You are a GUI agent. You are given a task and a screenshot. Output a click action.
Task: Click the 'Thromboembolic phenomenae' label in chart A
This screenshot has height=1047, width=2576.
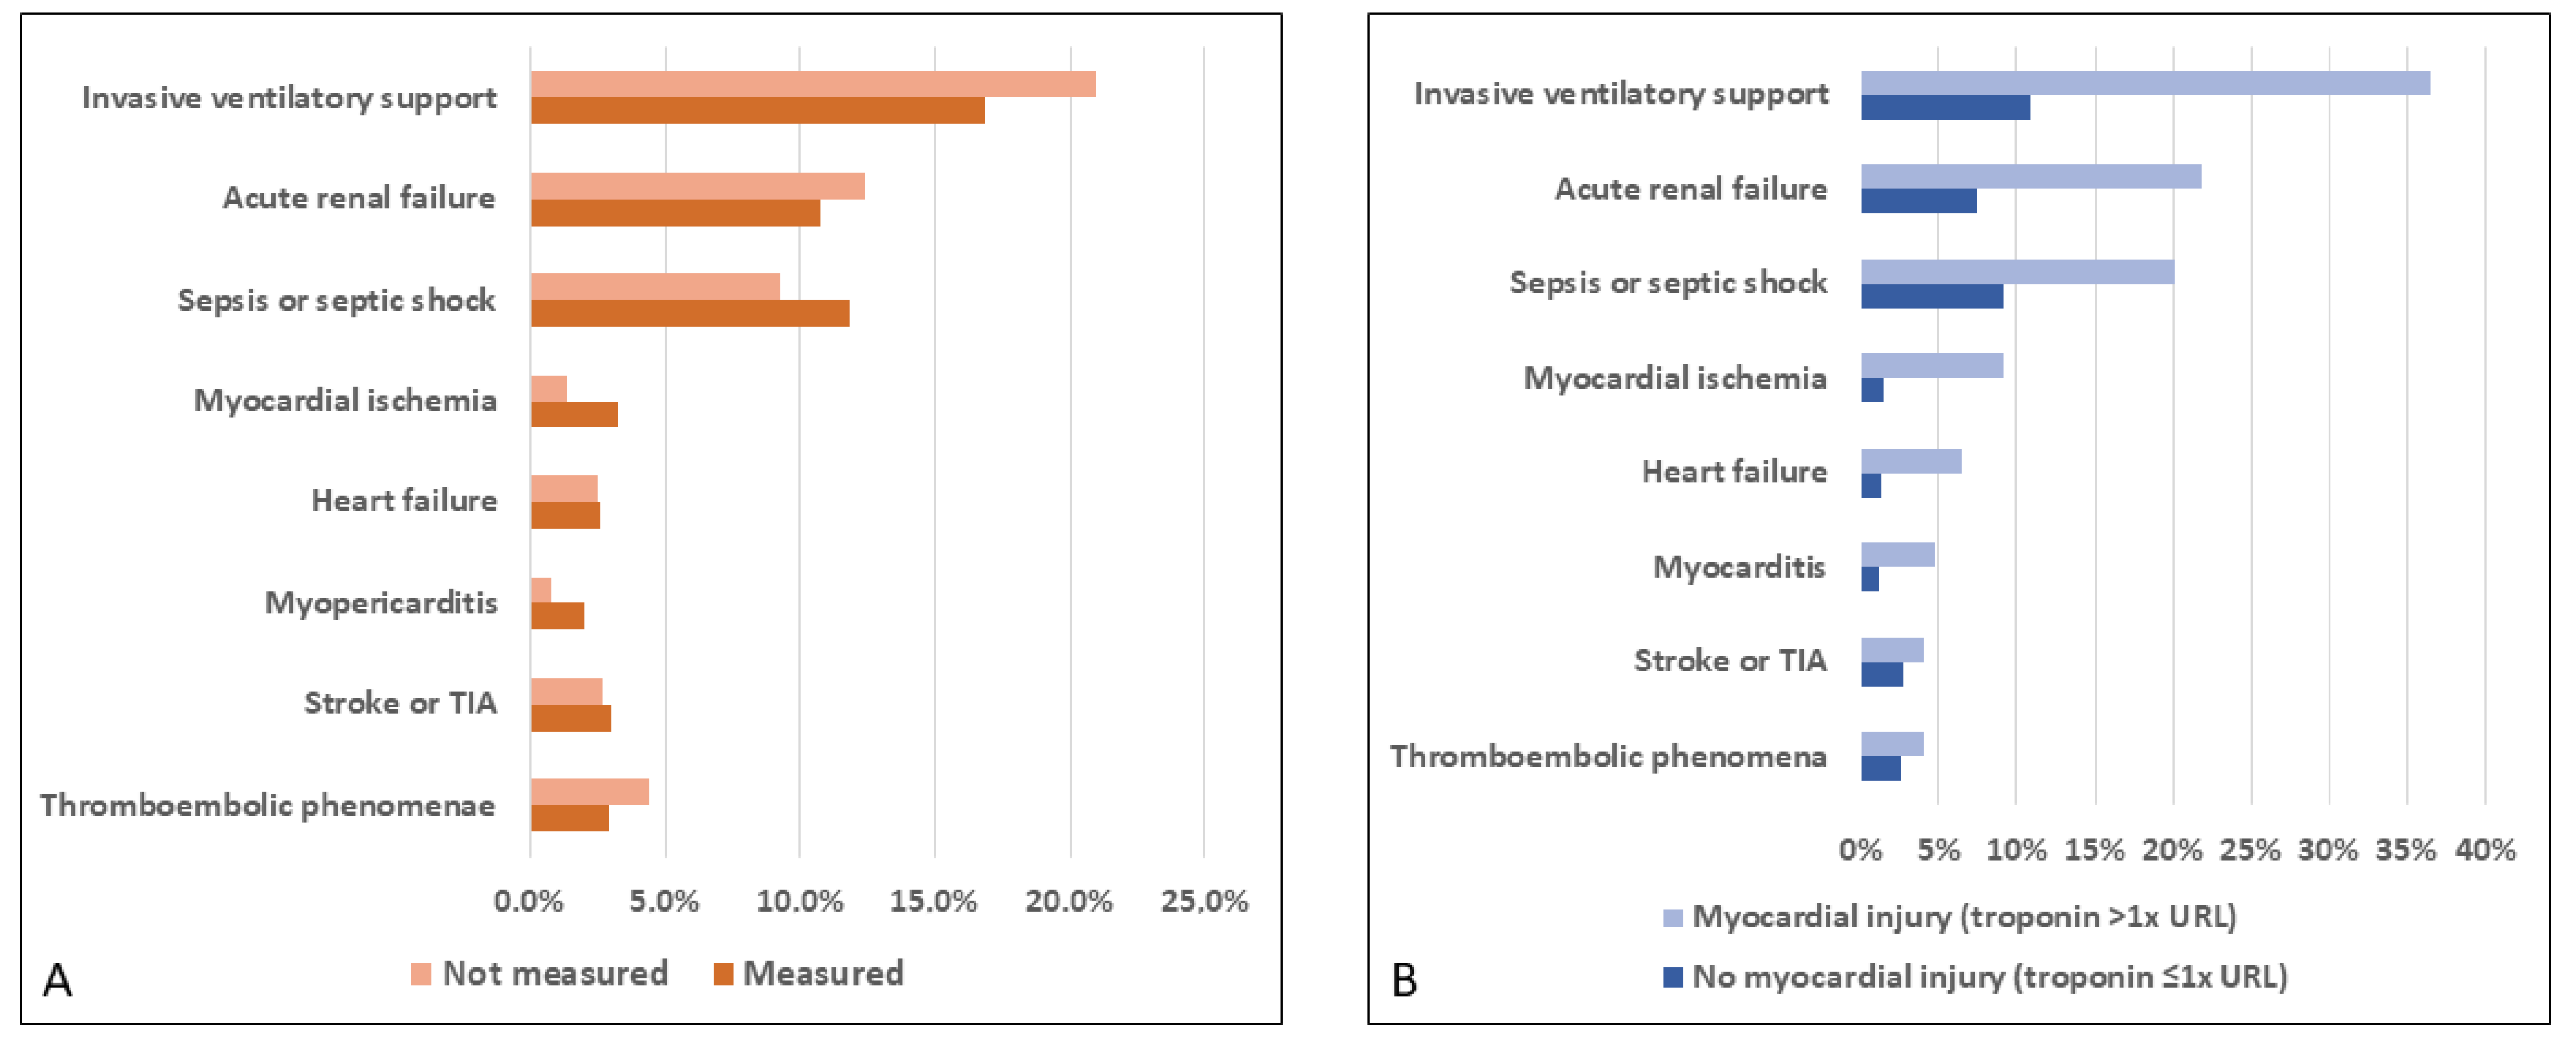(268, 806)
